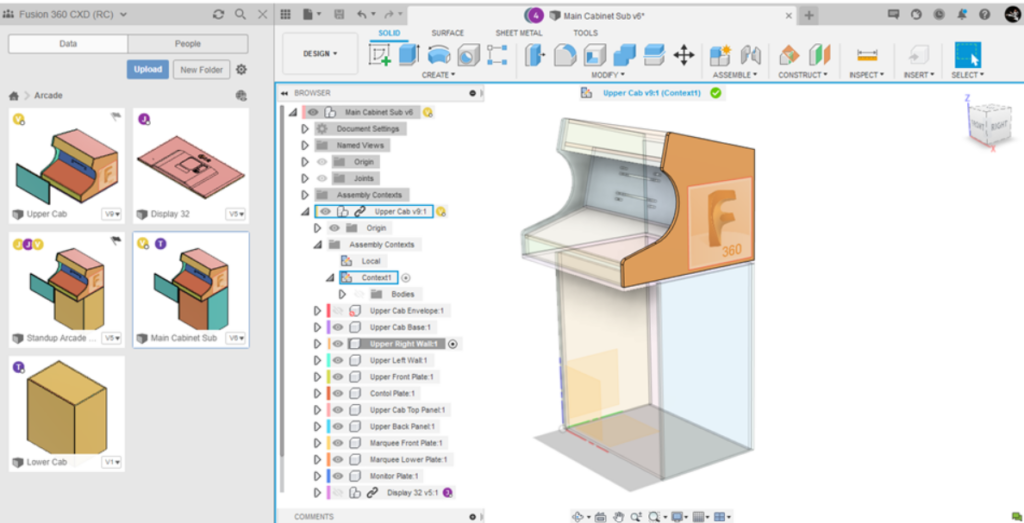Screen dimensions: 1024x523
Task: Refresh the data panel
Action: tap(219, 14)
